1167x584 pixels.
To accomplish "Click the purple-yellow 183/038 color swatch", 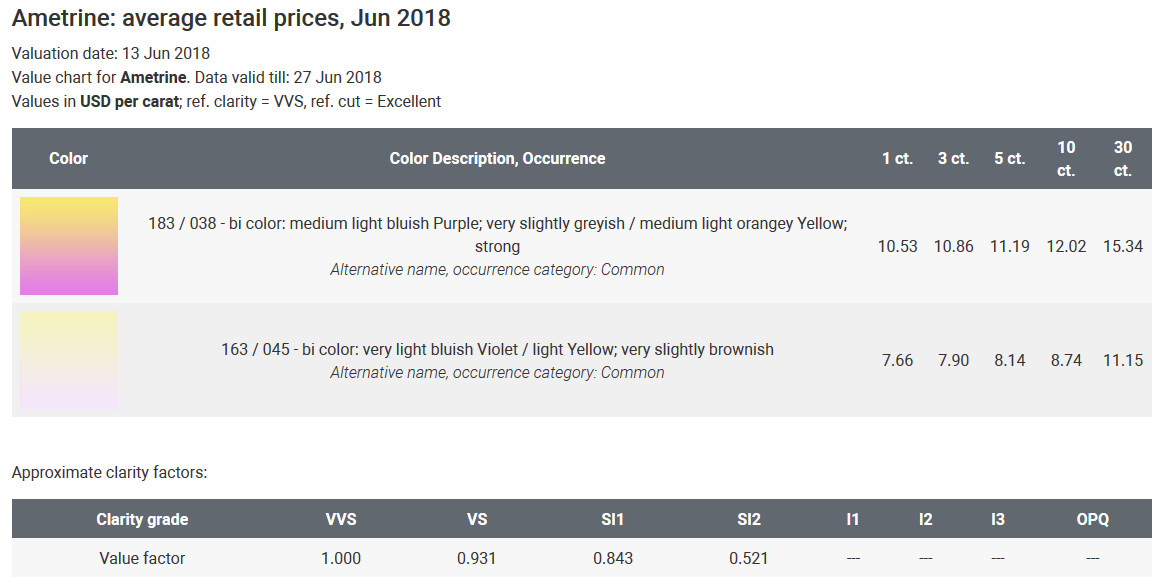I will coord(68,246).
